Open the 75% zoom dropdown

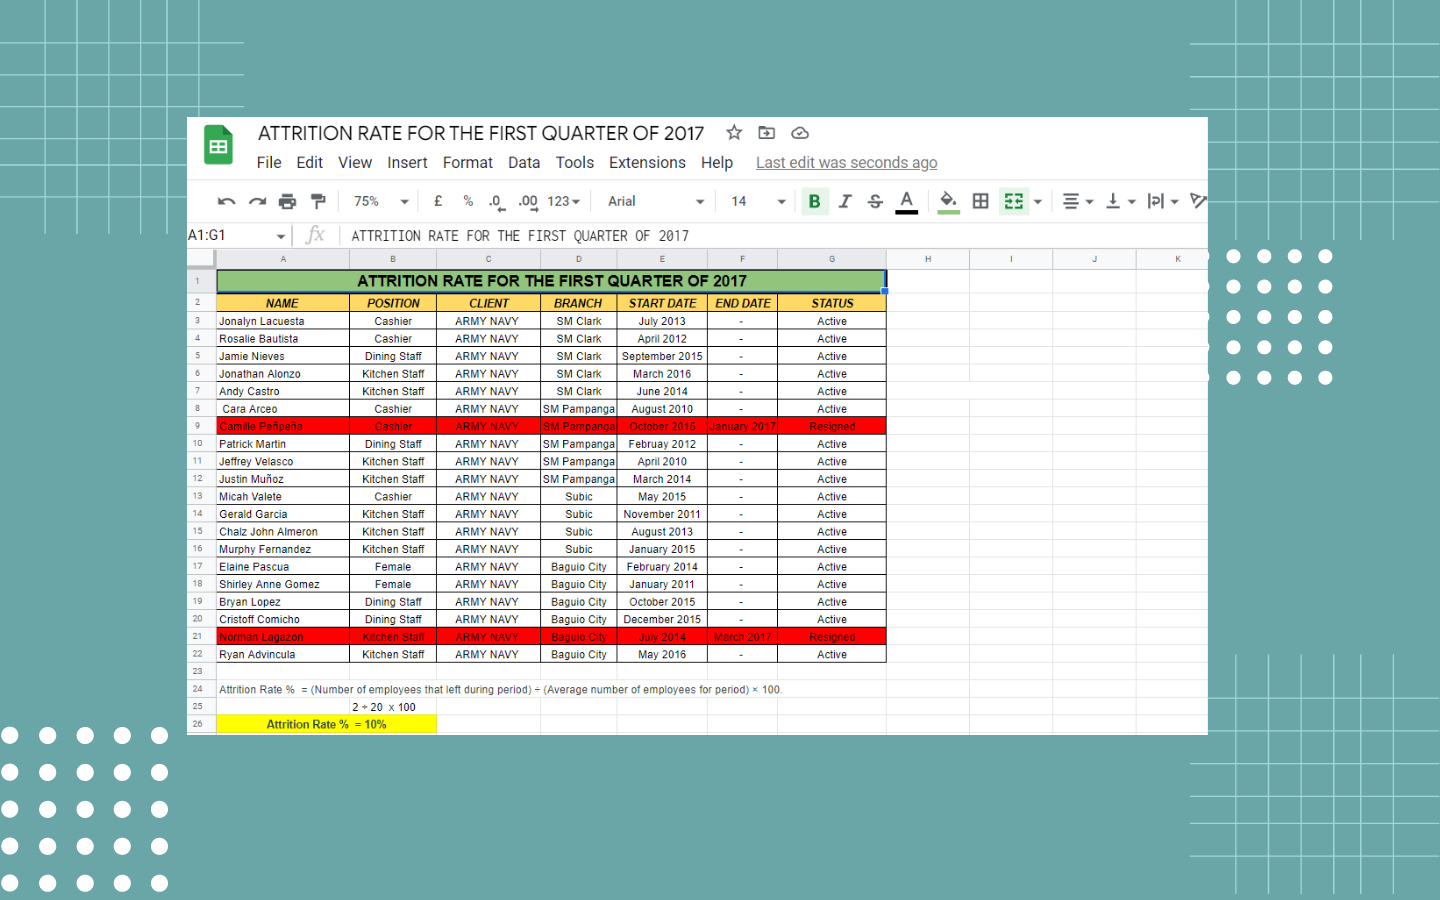click(x=381, y=202)
